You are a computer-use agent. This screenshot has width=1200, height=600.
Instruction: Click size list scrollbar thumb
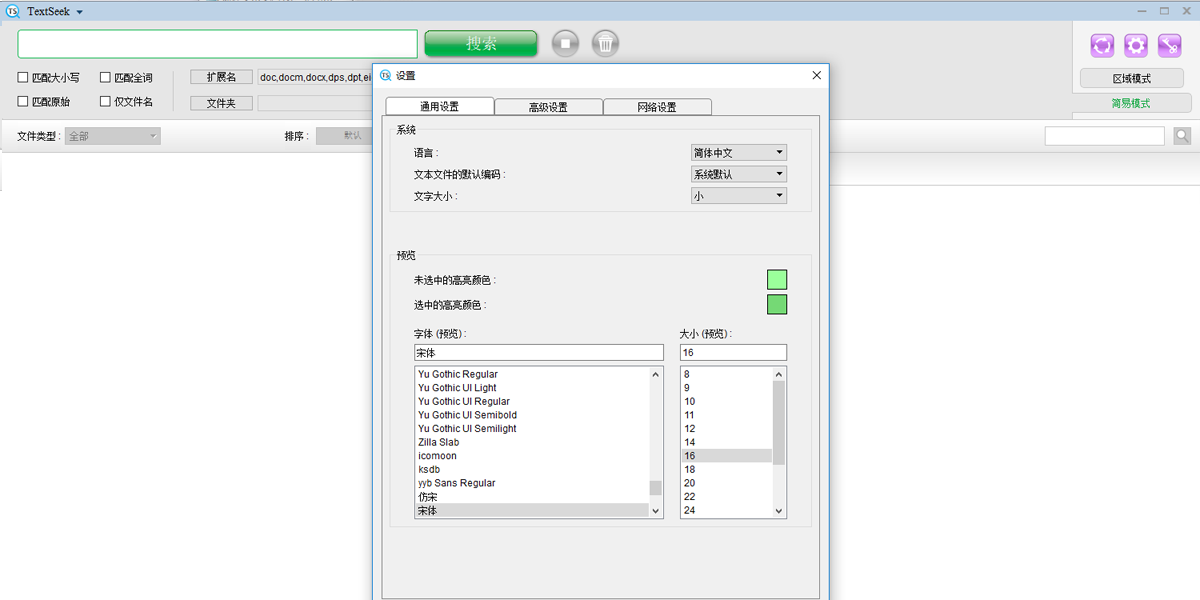[x=779, y=423]
